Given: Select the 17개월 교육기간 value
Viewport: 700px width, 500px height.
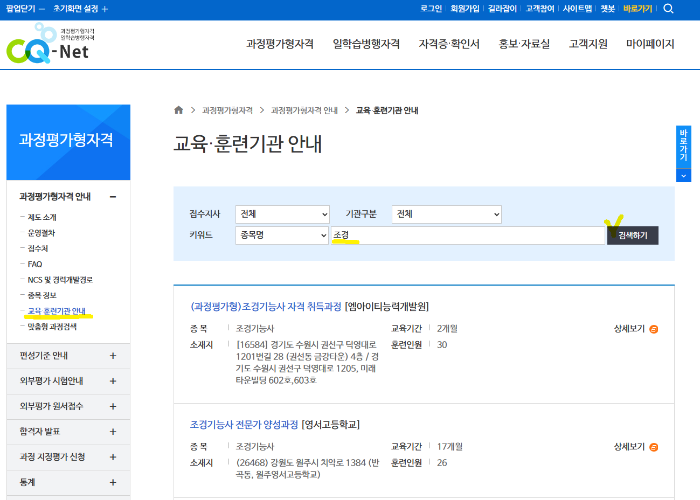Looking at the screenshot, I should (x=450, y=446).
